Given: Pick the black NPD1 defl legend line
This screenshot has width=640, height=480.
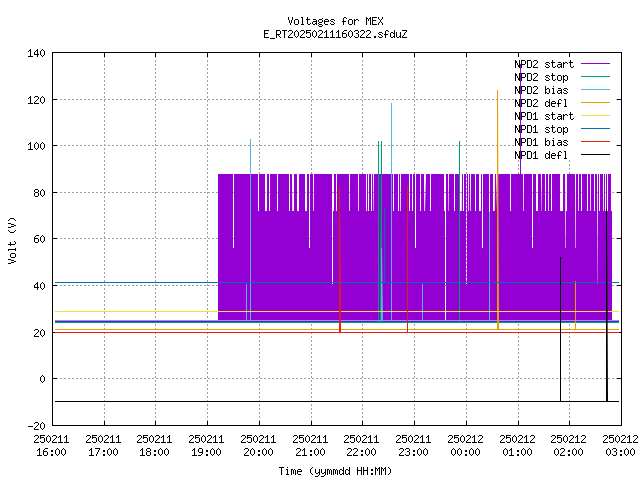Looking at the screenshot, I should click(x=596, y=155).
